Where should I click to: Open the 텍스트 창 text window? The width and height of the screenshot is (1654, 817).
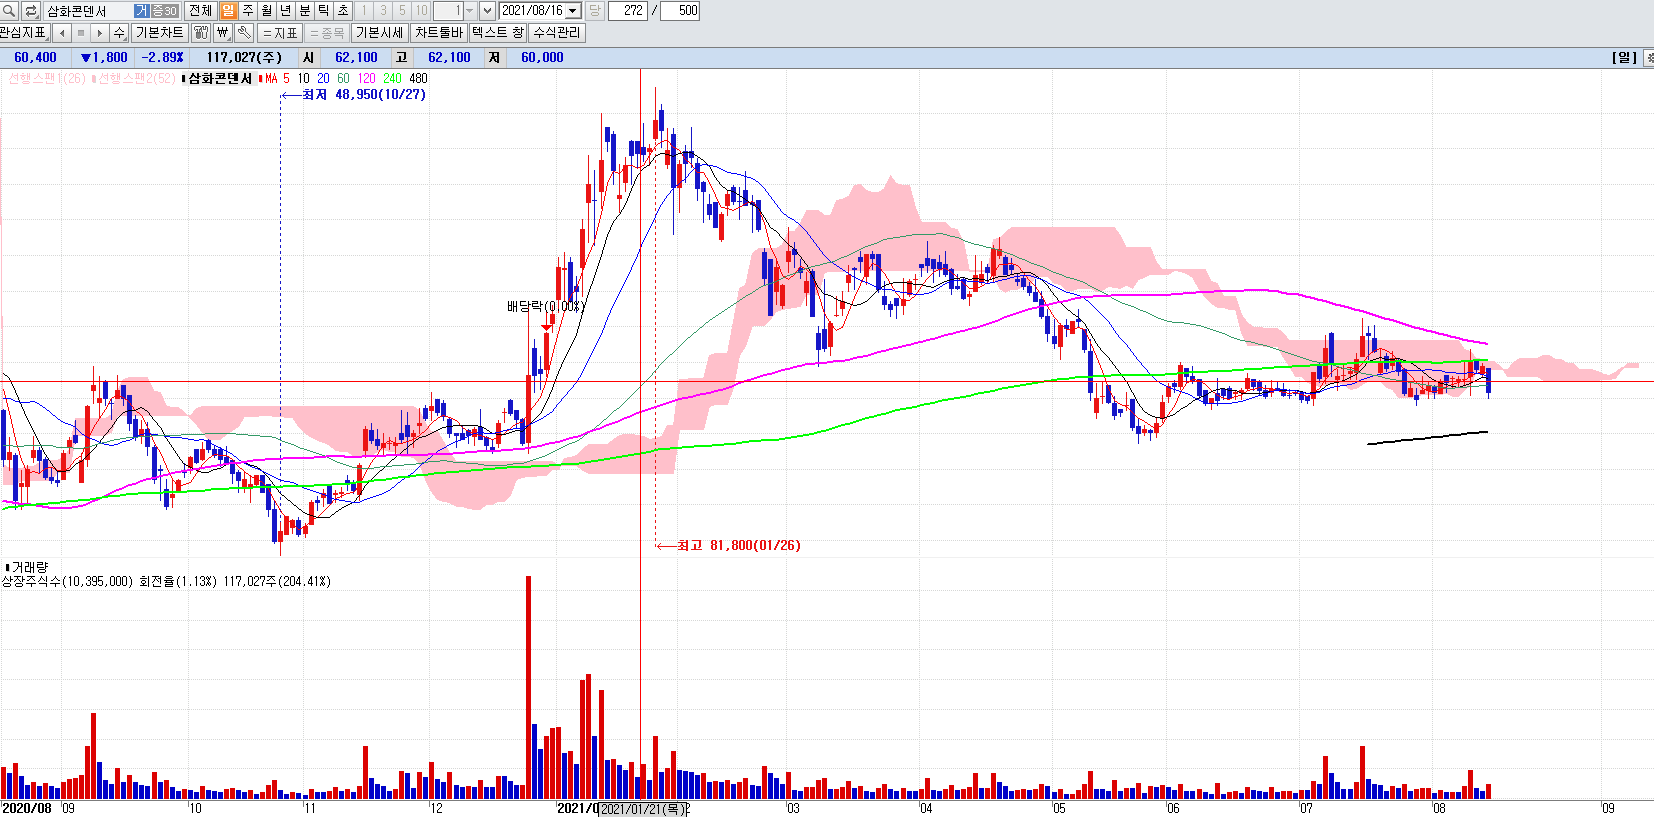(x=497, y=33)
